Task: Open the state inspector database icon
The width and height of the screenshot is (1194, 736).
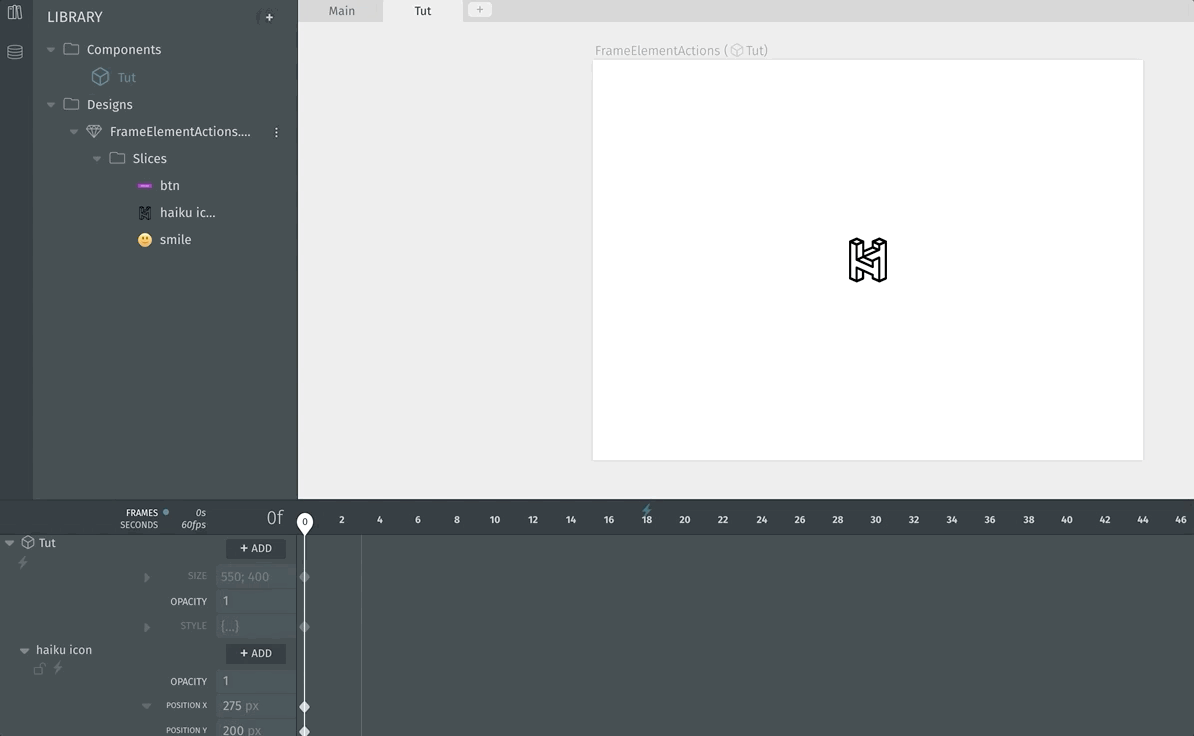Action: tap(14, 52)
